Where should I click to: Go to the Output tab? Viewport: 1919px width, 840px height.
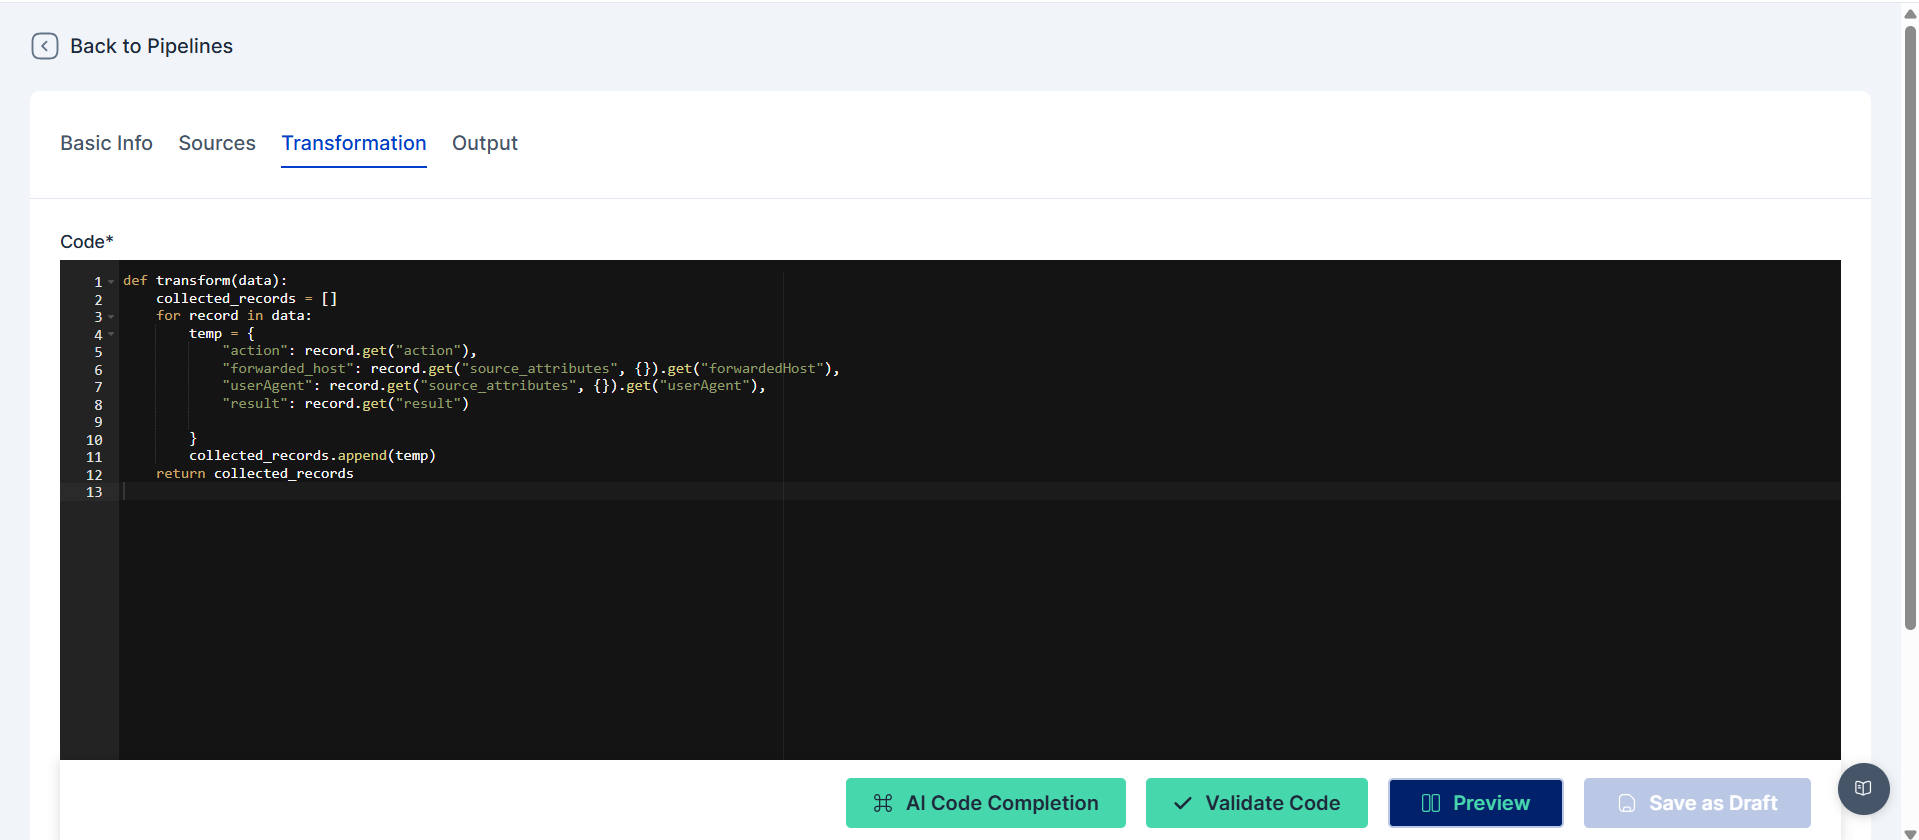[485, 143]
